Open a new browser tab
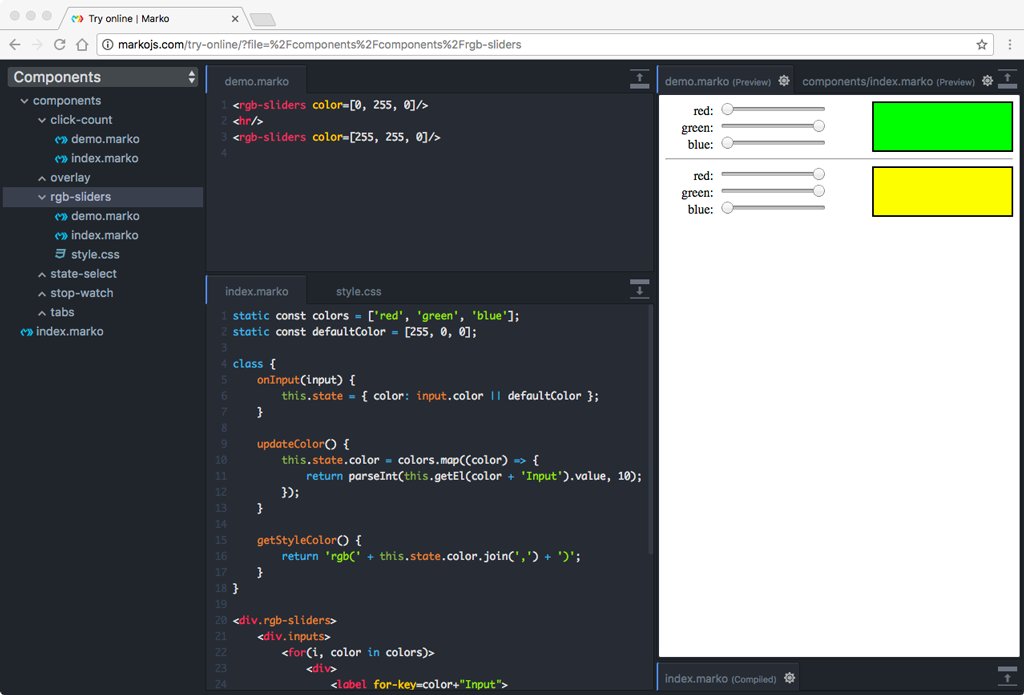This screenshot has width=1024, height=695. 263,20
